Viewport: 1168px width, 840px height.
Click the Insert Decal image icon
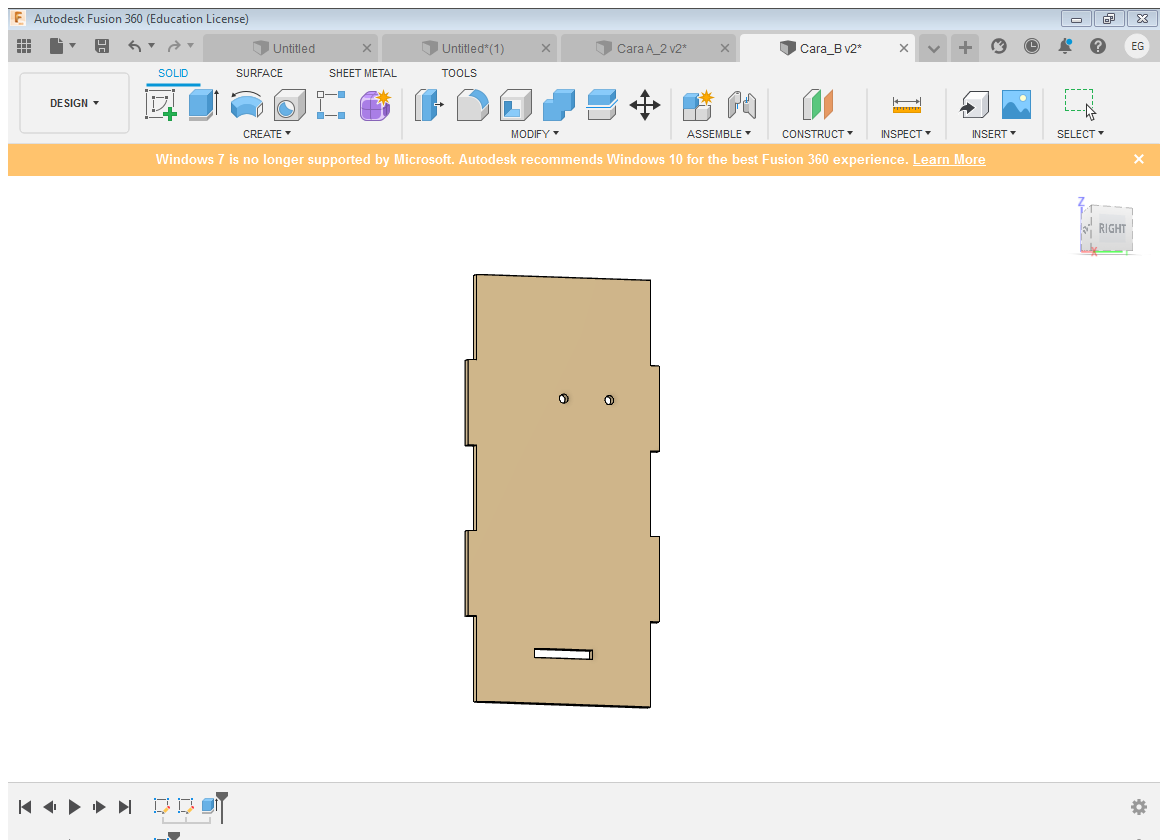(1016, 105)
